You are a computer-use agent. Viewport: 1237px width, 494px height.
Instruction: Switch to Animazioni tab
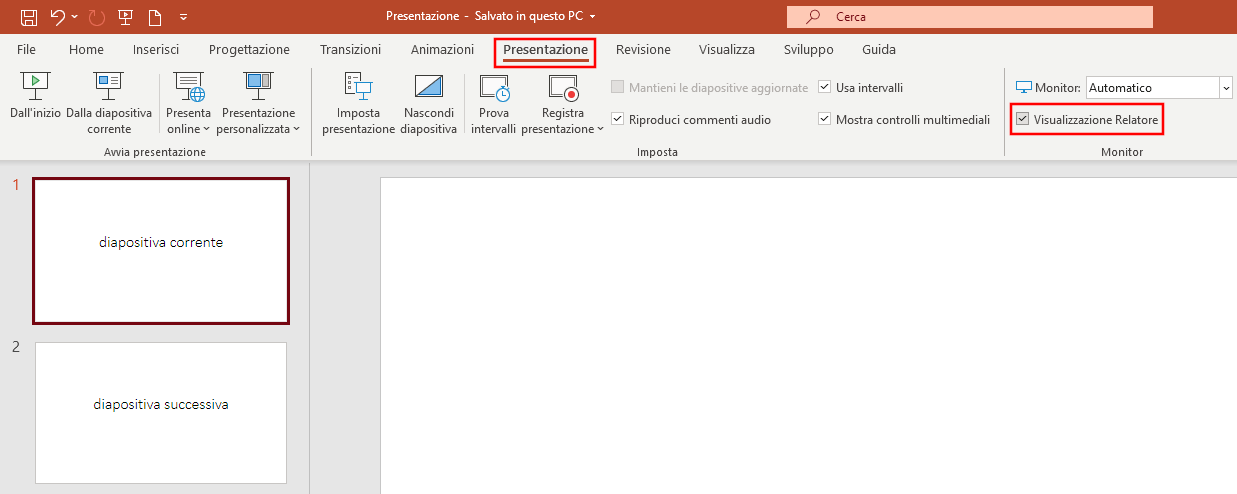click(442, 50)
